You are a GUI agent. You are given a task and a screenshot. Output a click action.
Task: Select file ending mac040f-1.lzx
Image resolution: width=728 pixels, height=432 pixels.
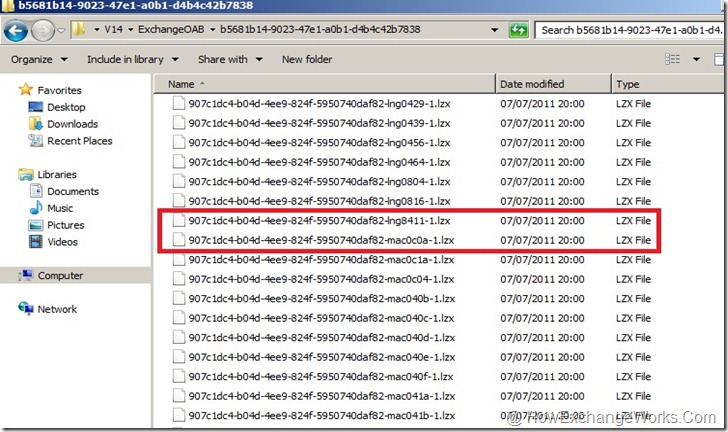321,377
